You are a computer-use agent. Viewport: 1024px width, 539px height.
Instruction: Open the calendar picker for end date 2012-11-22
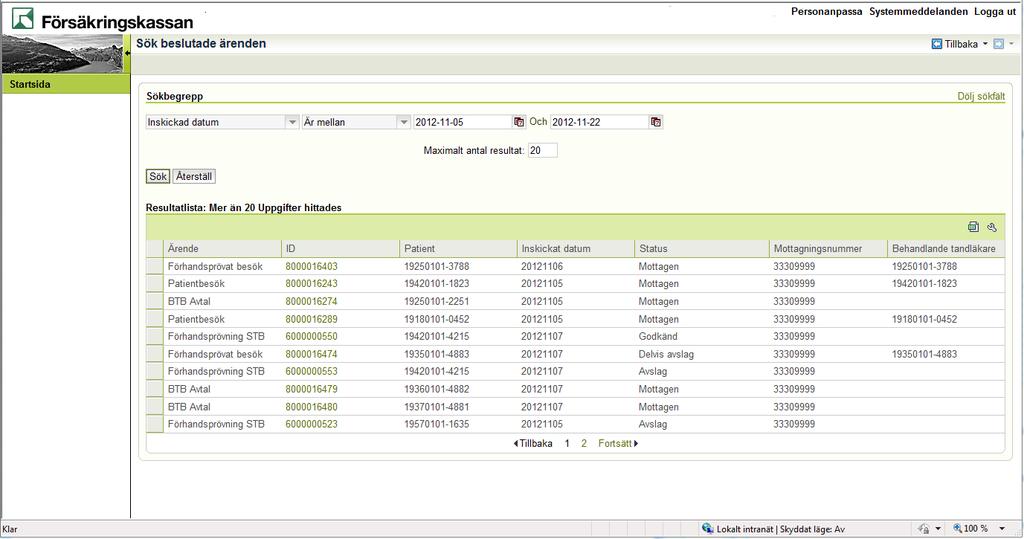coord(656,122)
